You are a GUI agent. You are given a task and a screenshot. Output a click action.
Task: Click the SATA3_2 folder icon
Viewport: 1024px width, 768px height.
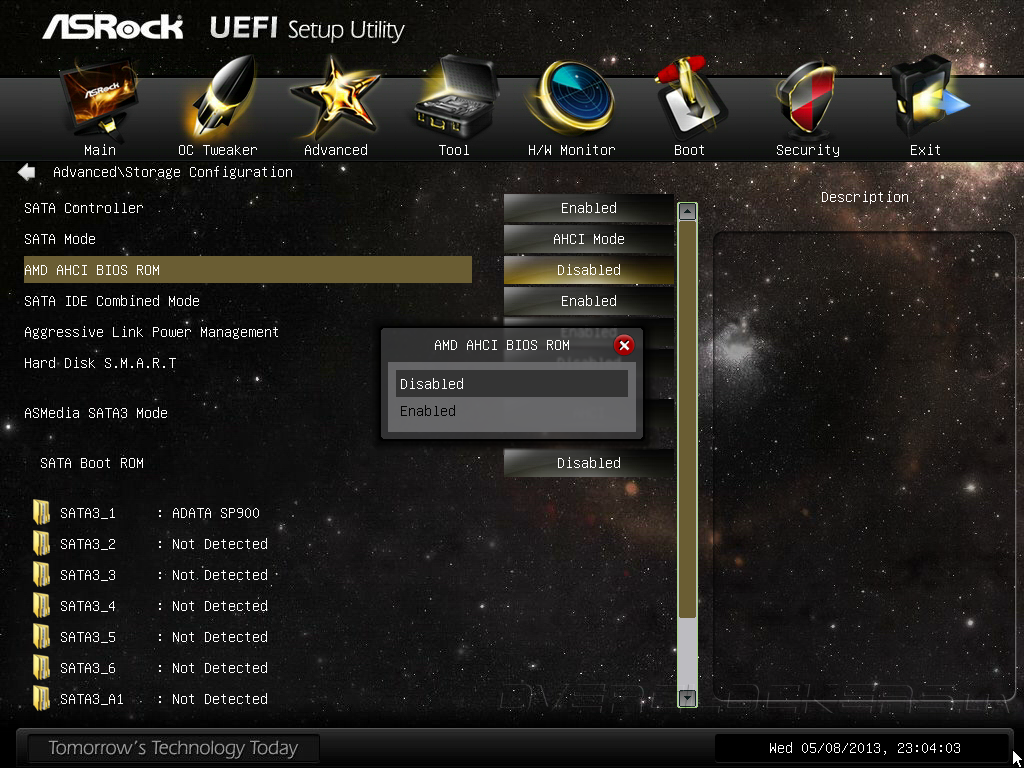41,543
